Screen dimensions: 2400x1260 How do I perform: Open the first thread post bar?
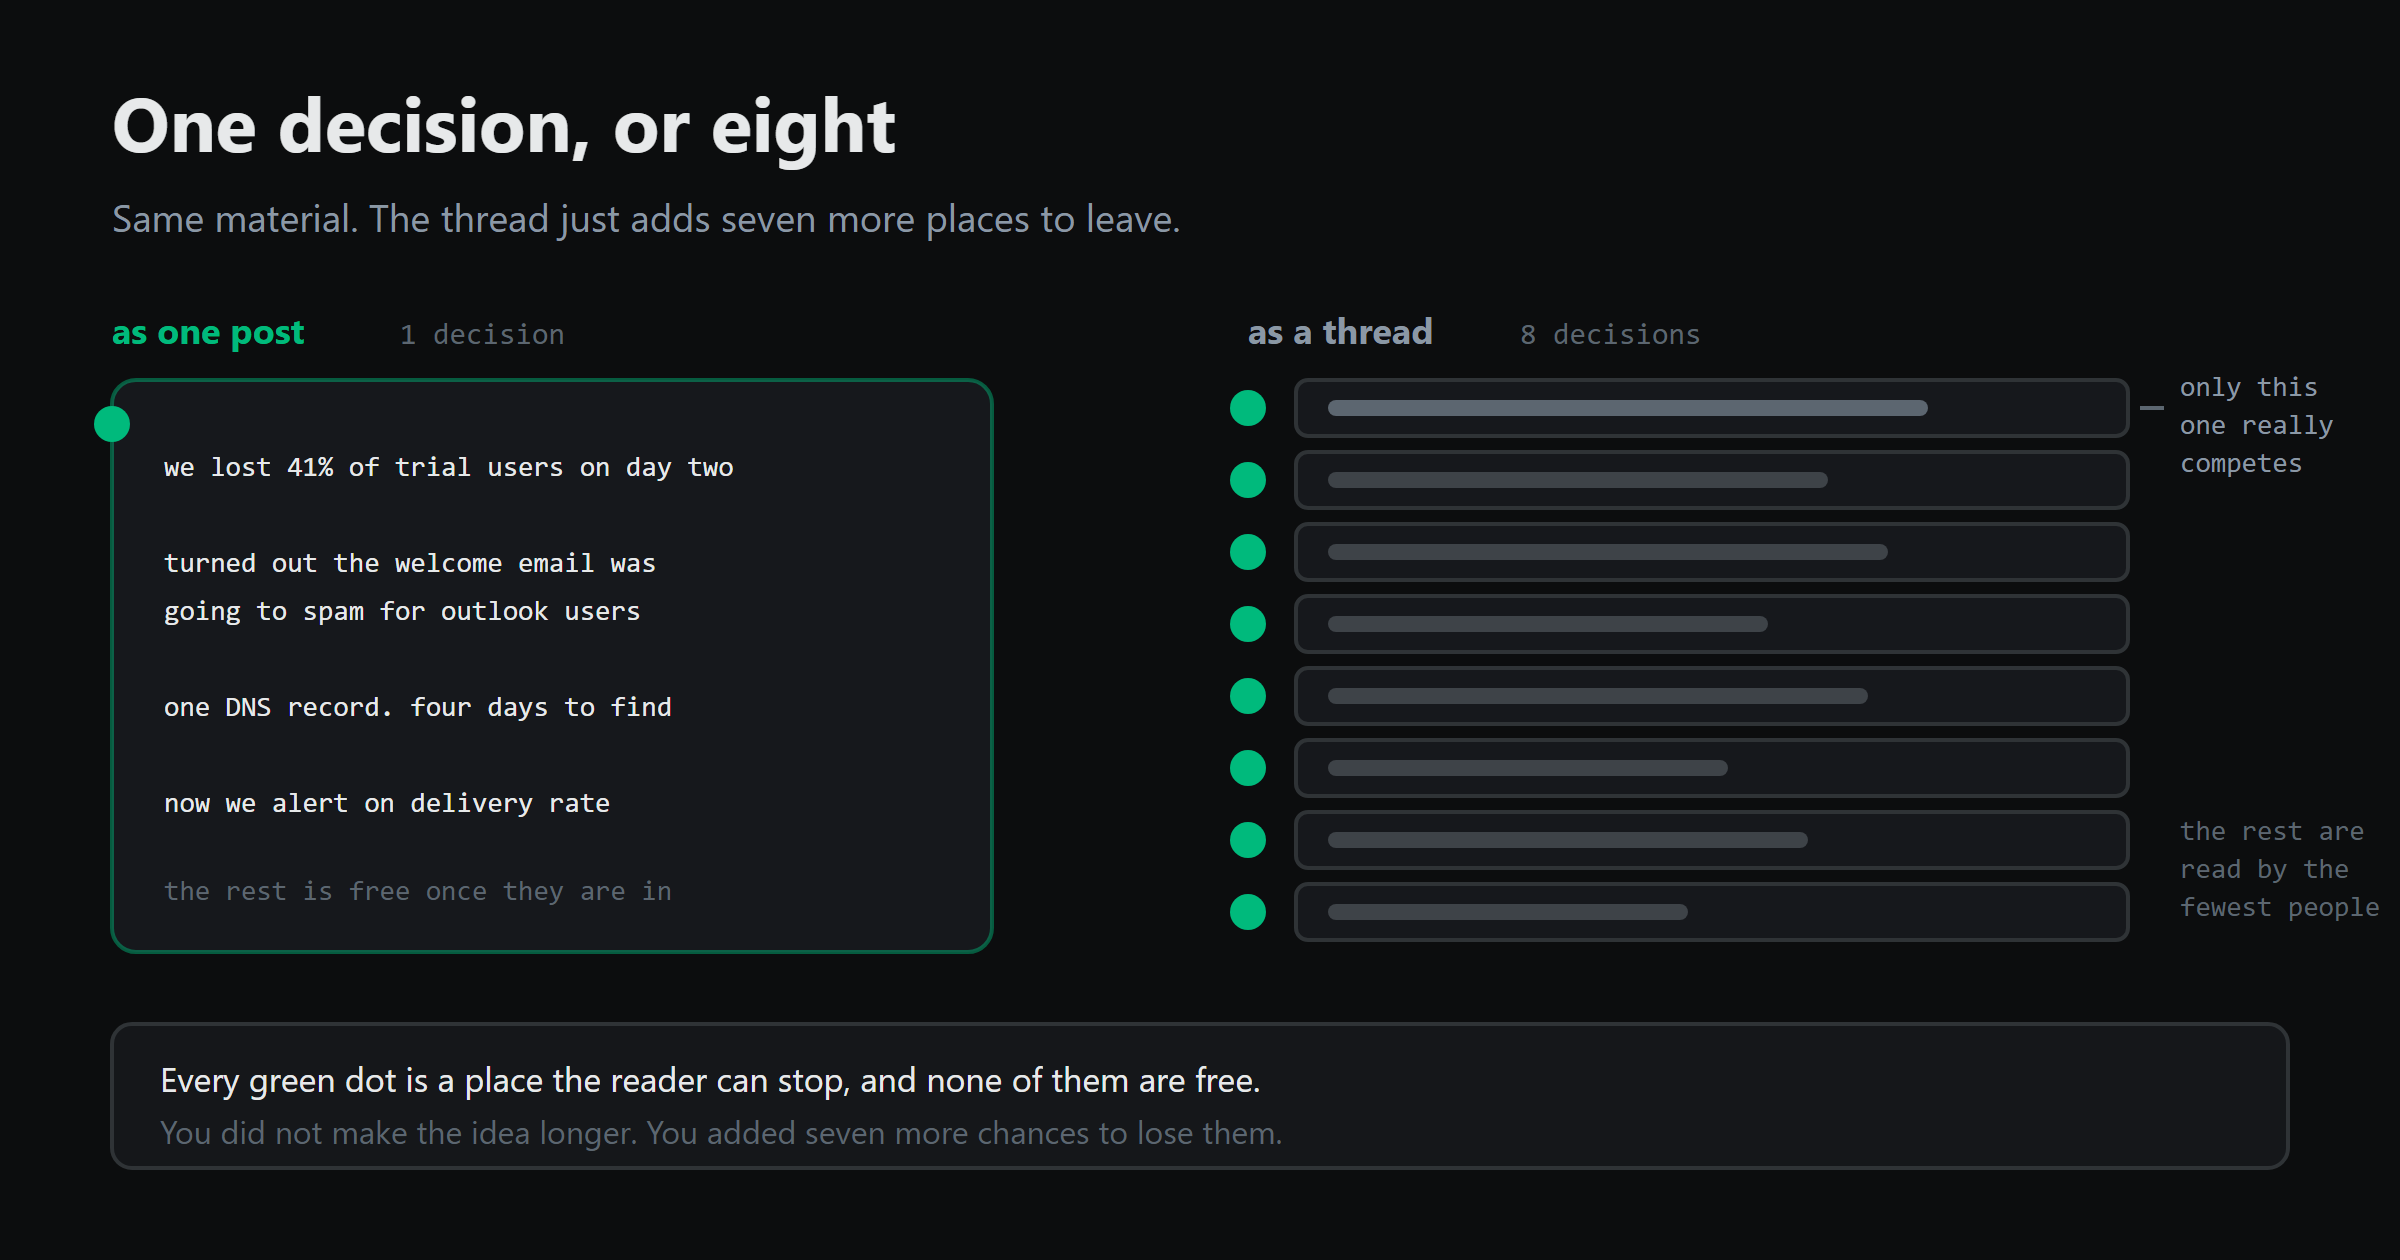click(x=1711, y=408)
